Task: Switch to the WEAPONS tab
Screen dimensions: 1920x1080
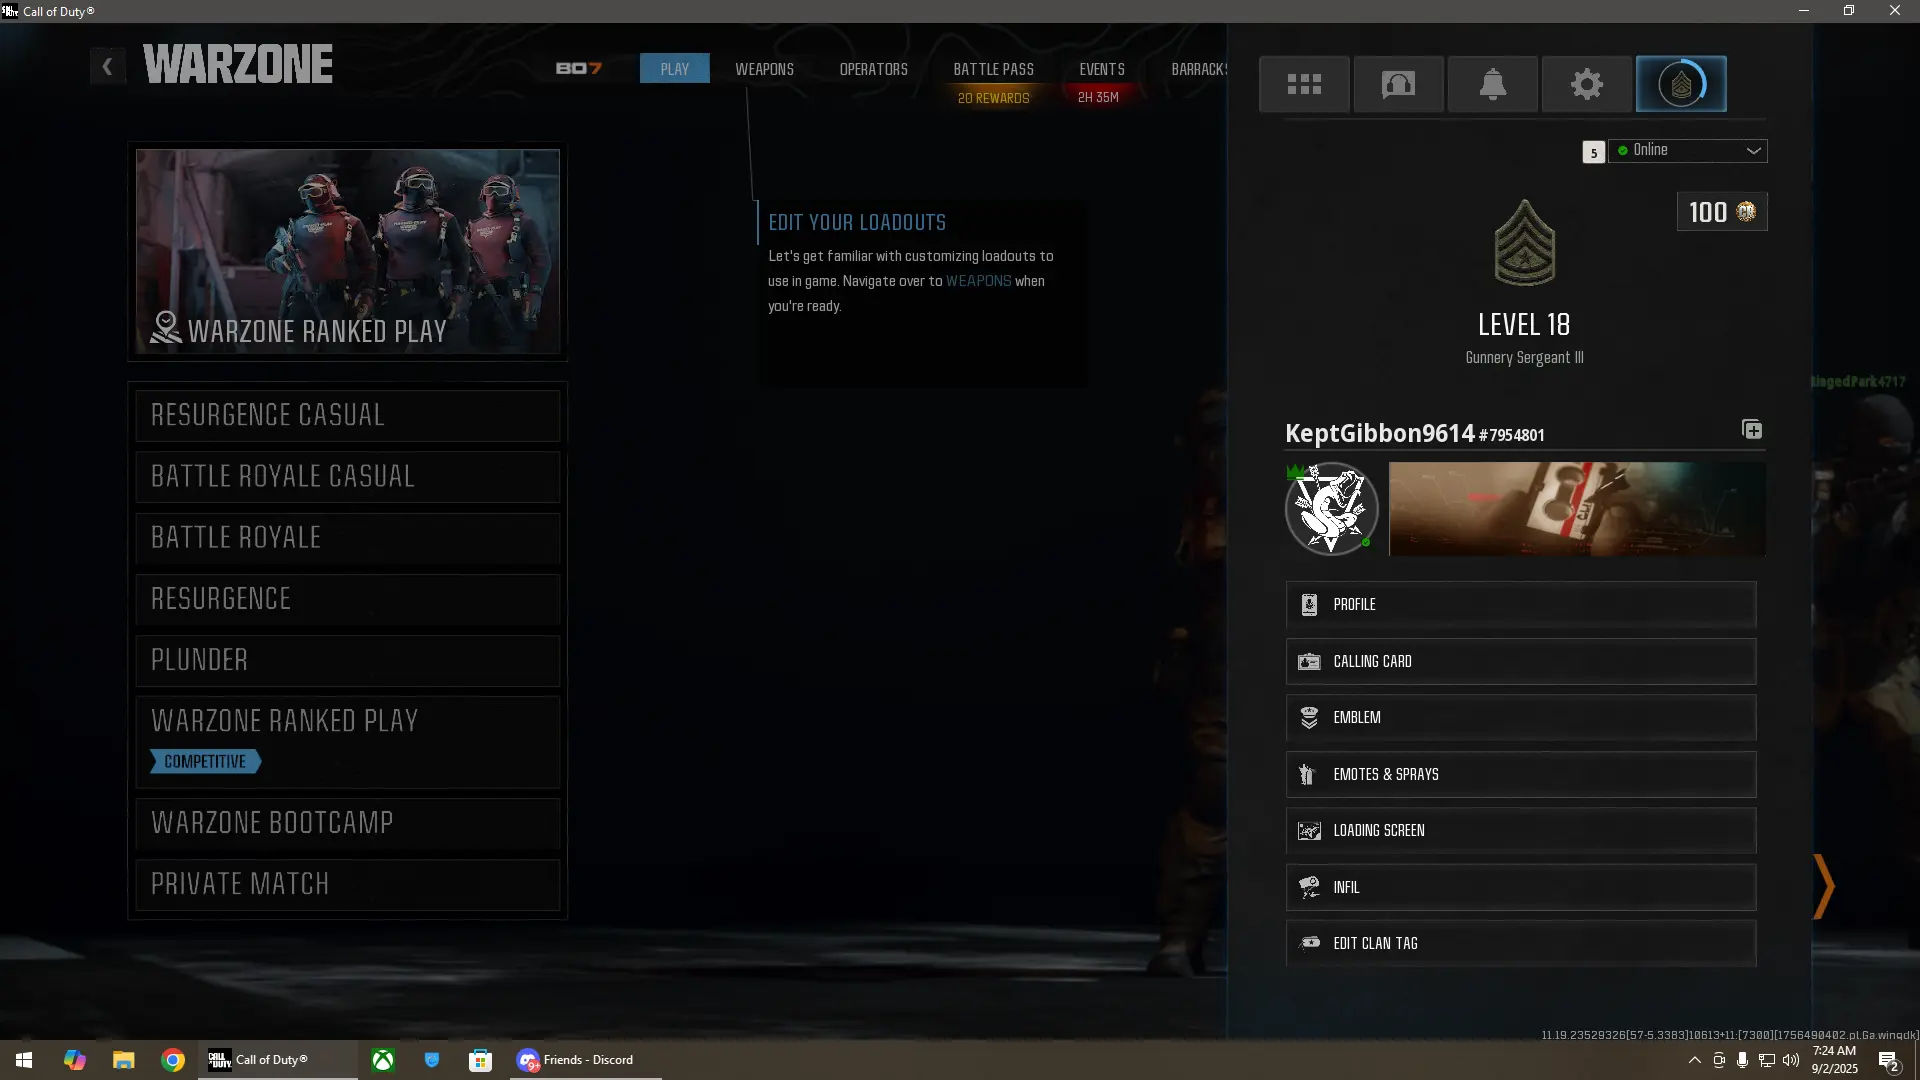Action: click(x=764, y=69)
